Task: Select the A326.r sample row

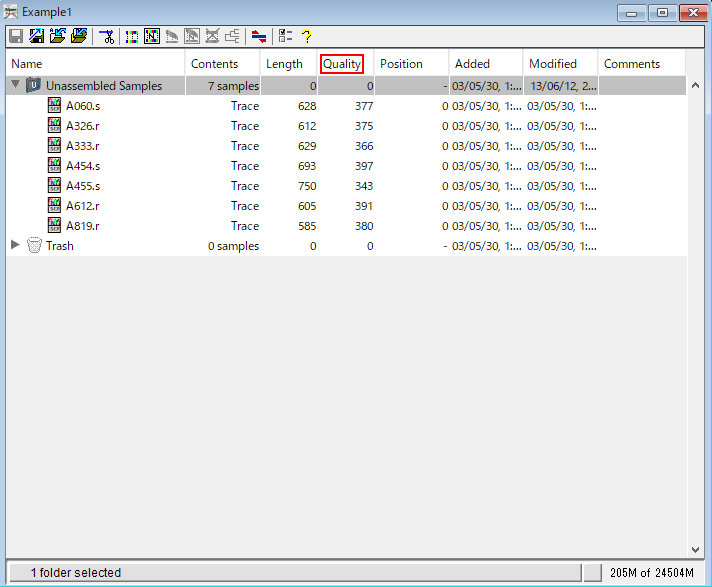Action: pos(346,126)
